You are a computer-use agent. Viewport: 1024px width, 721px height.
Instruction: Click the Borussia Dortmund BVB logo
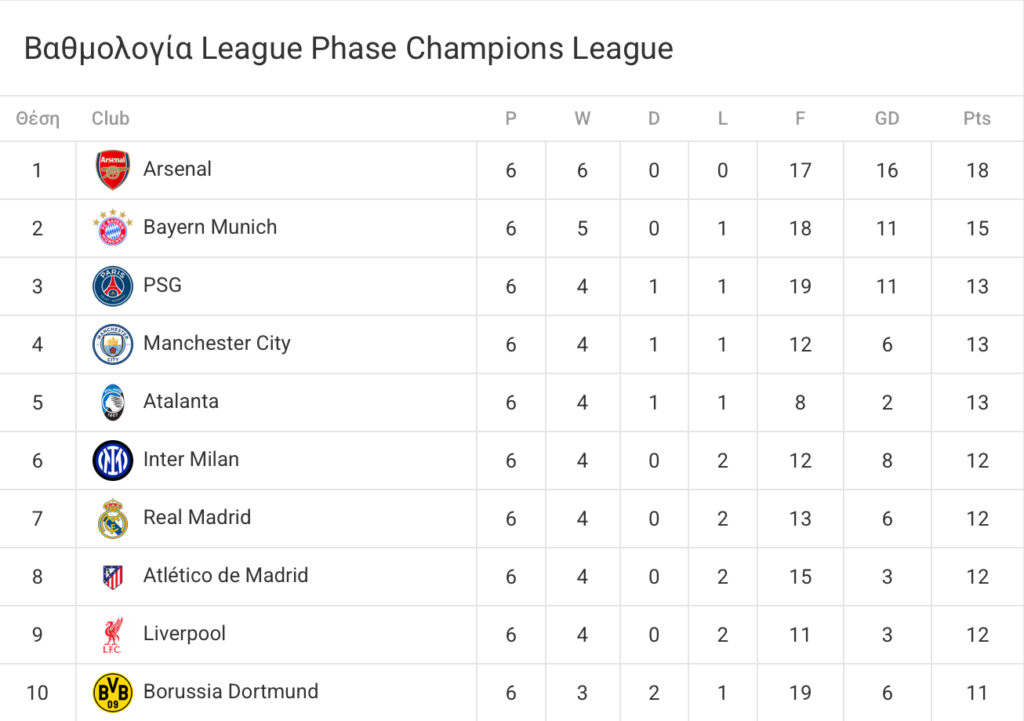[113, 692]
